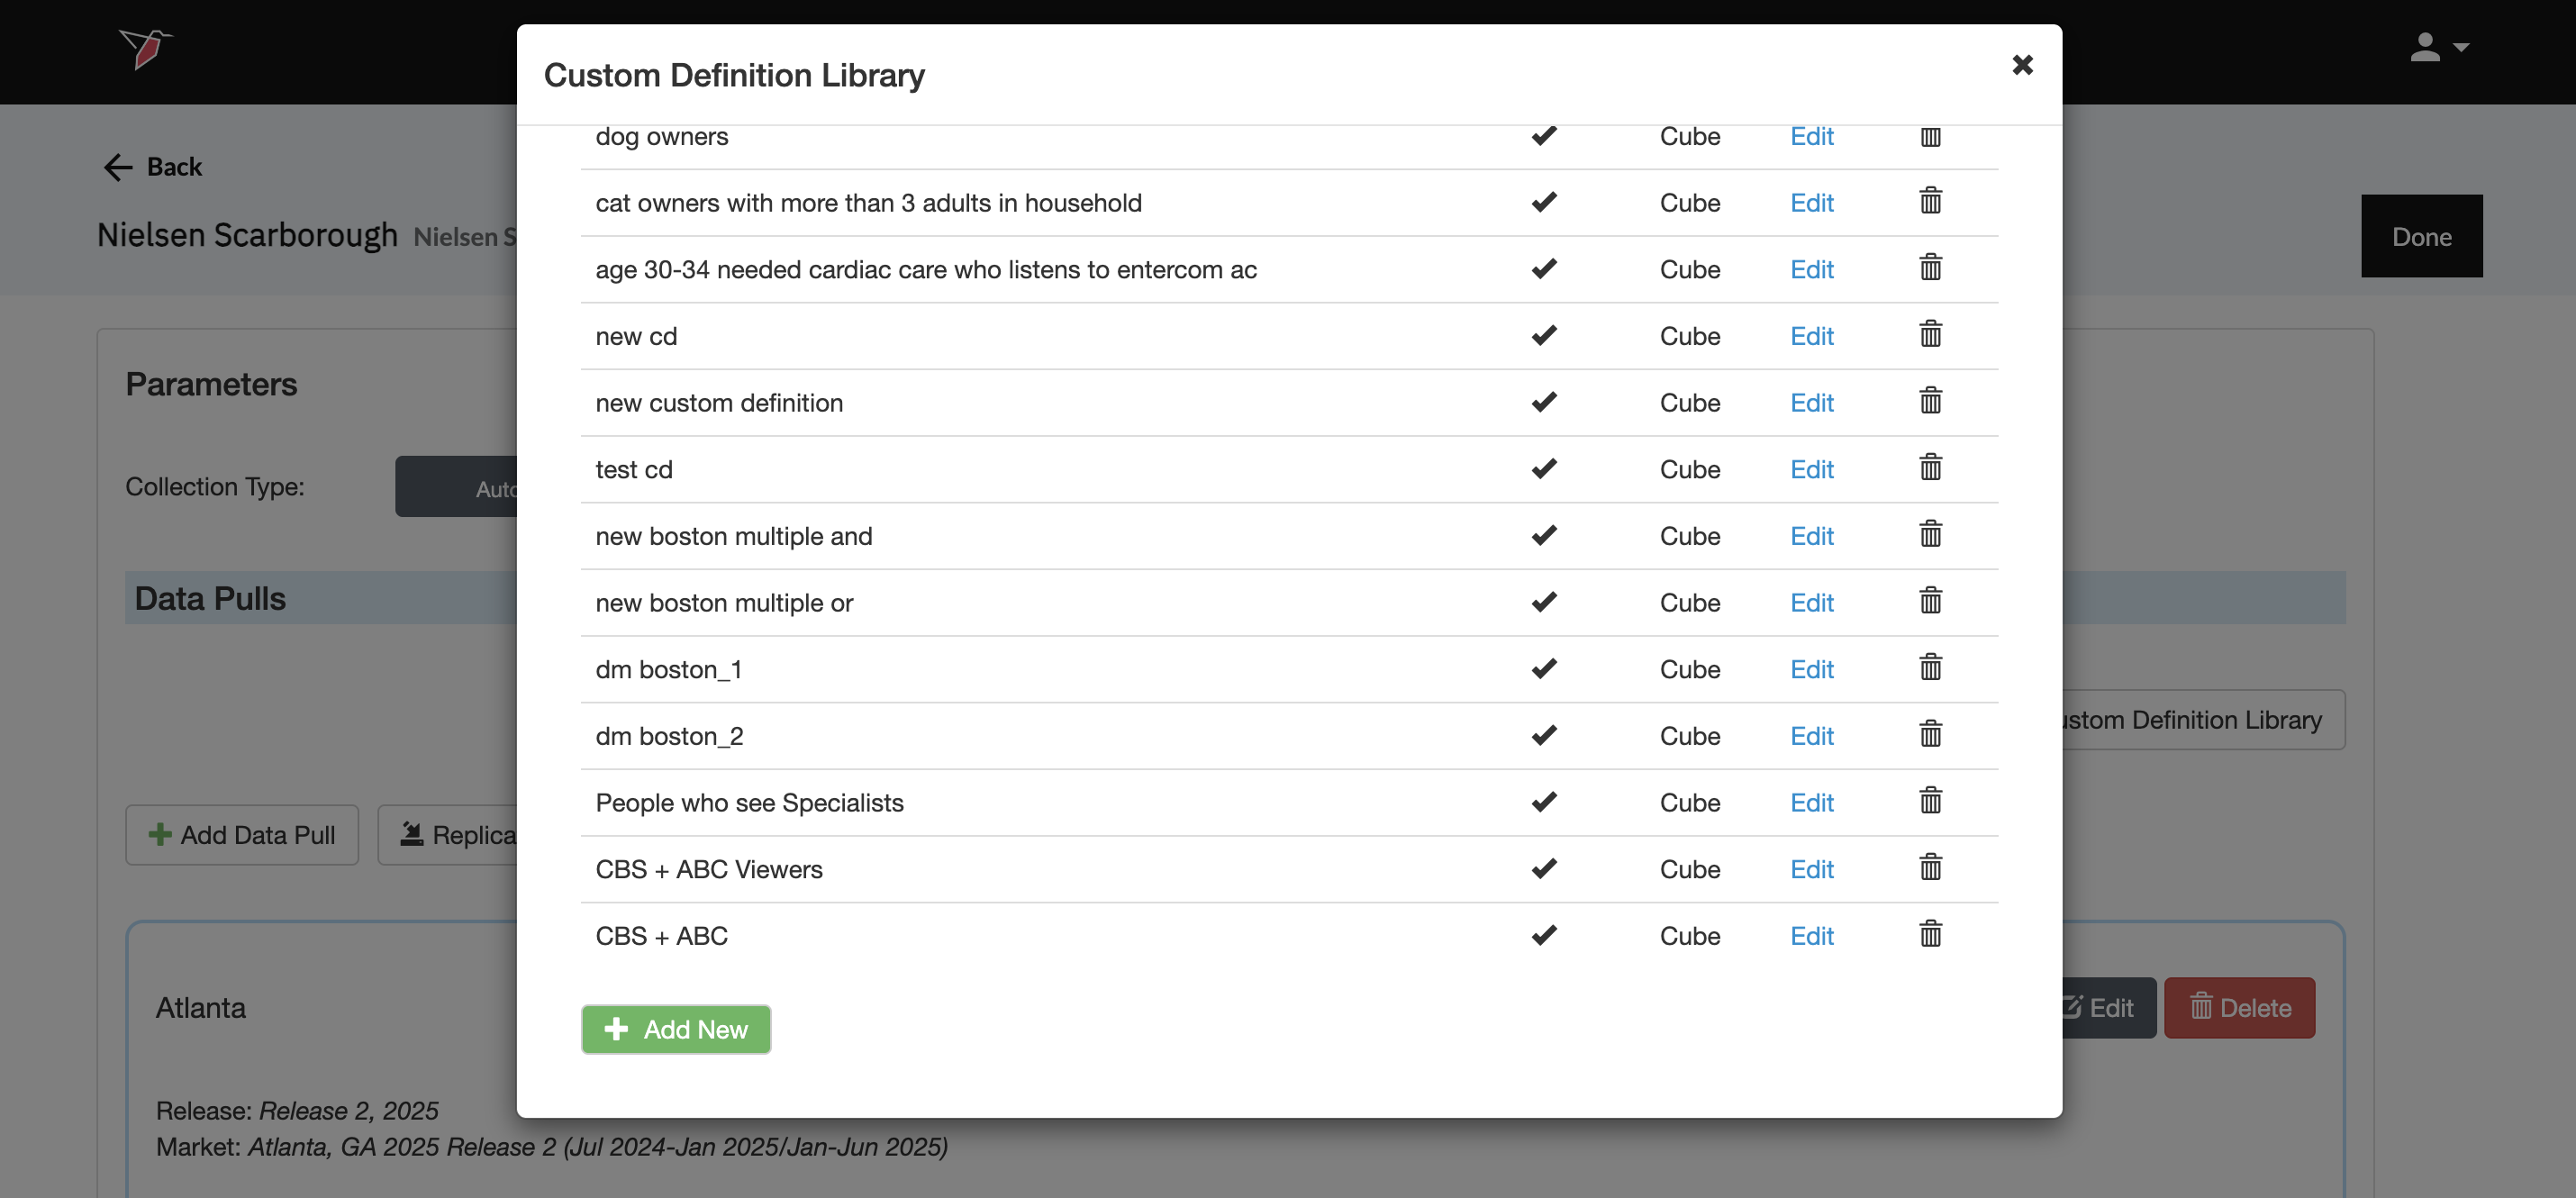Close the Custom Definition Library dialog
The image size is (2576, 1198).
point(2022,65)
